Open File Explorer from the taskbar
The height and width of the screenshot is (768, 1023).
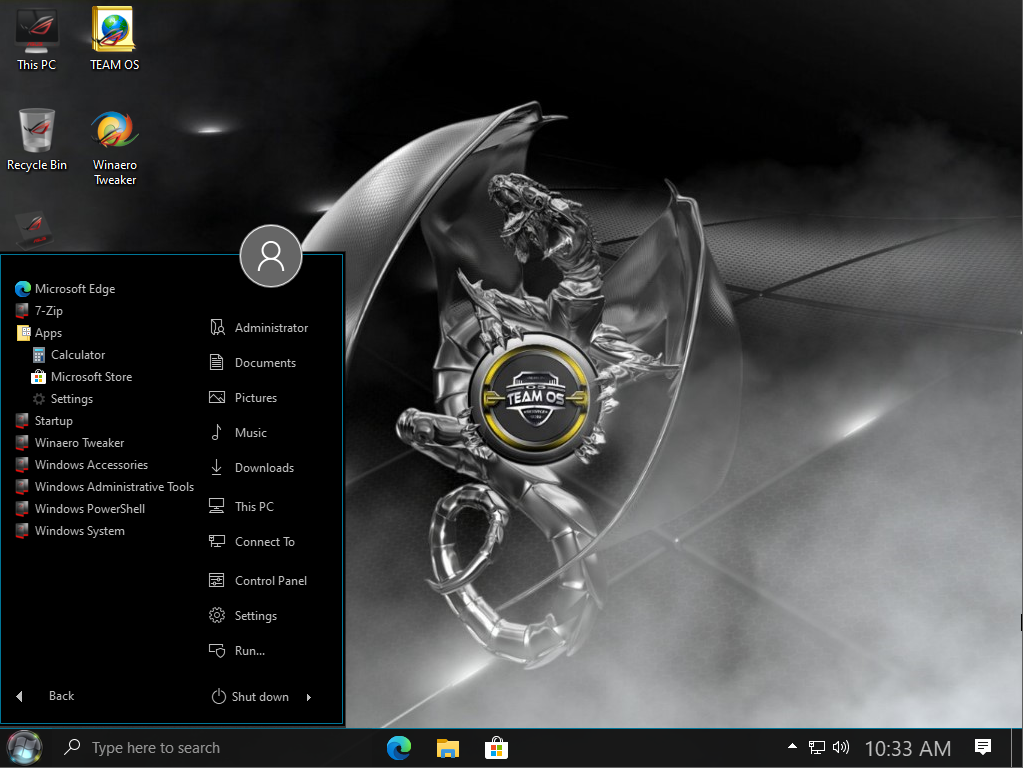pyautogui.click(x=448, y=748)
